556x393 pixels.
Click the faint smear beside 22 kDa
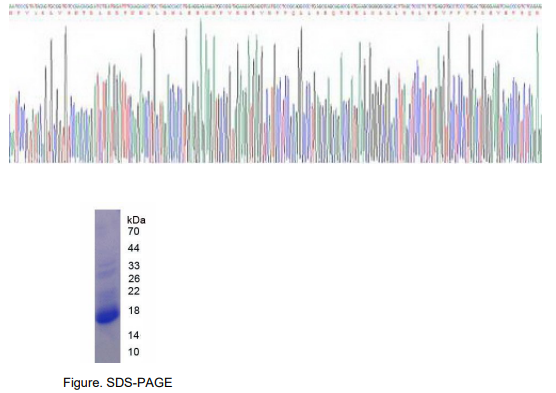(x=108, y=294)
